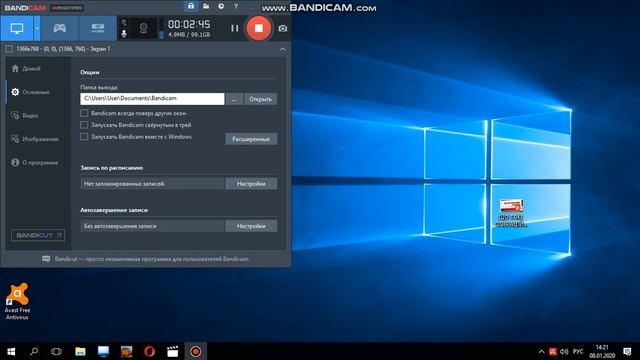Select screen recording mode monitor icon

coord(17,28)
